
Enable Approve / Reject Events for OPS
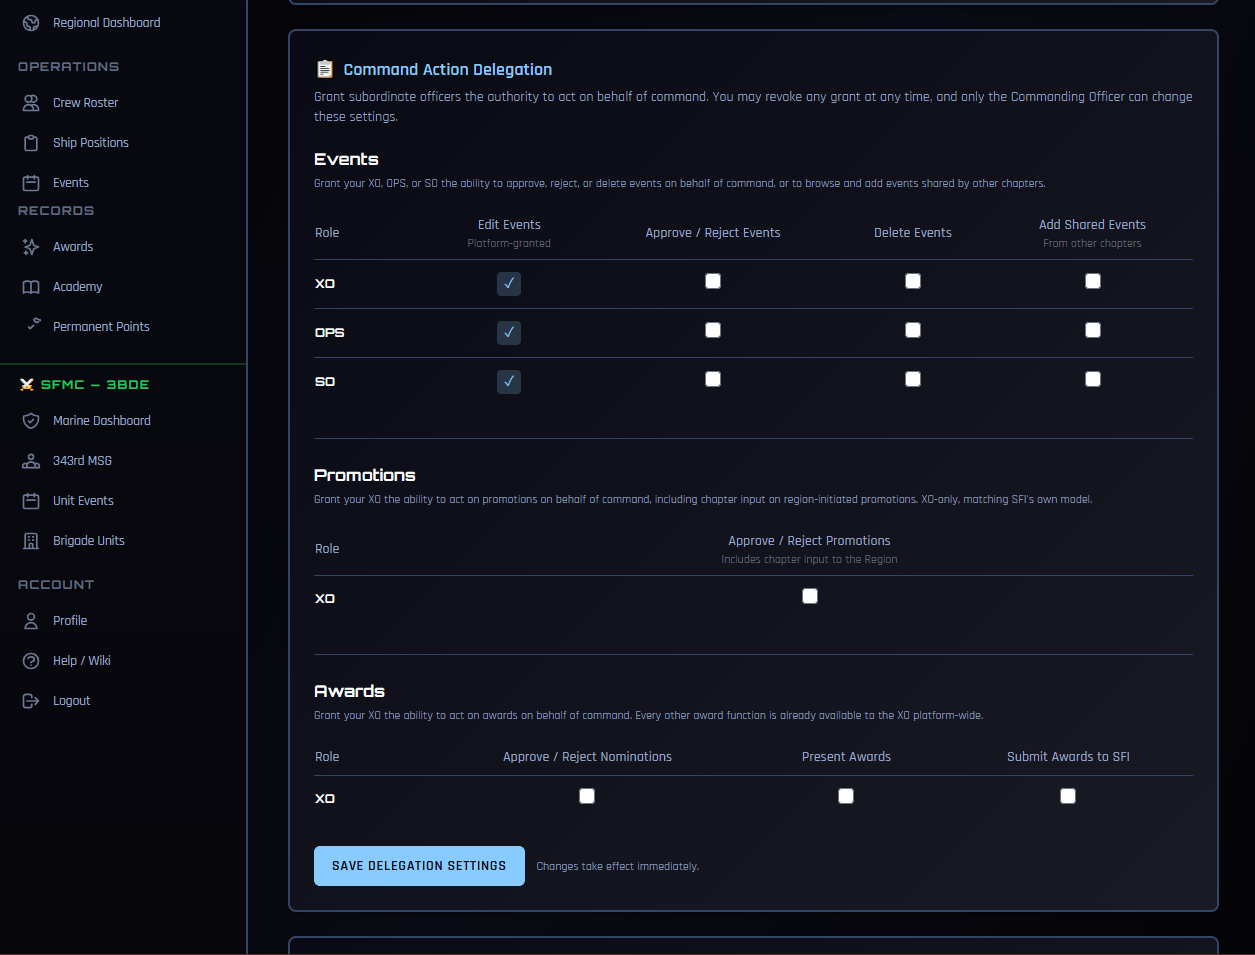(713, 330)
